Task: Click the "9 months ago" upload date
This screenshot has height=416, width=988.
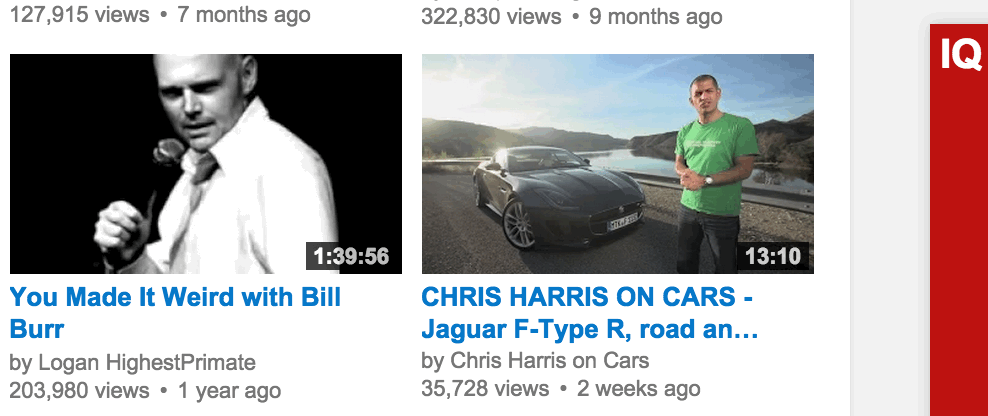Action: coord(656,16)
